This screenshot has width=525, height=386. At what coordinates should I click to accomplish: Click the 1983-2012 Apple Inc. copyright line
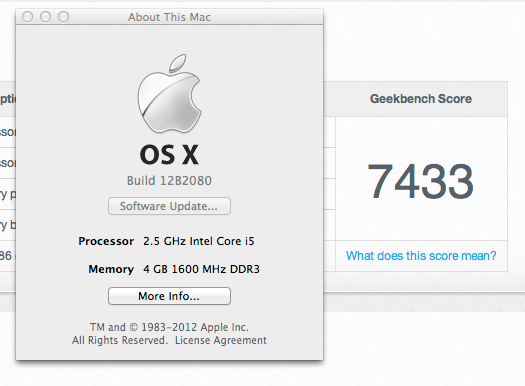coord(169,327)
